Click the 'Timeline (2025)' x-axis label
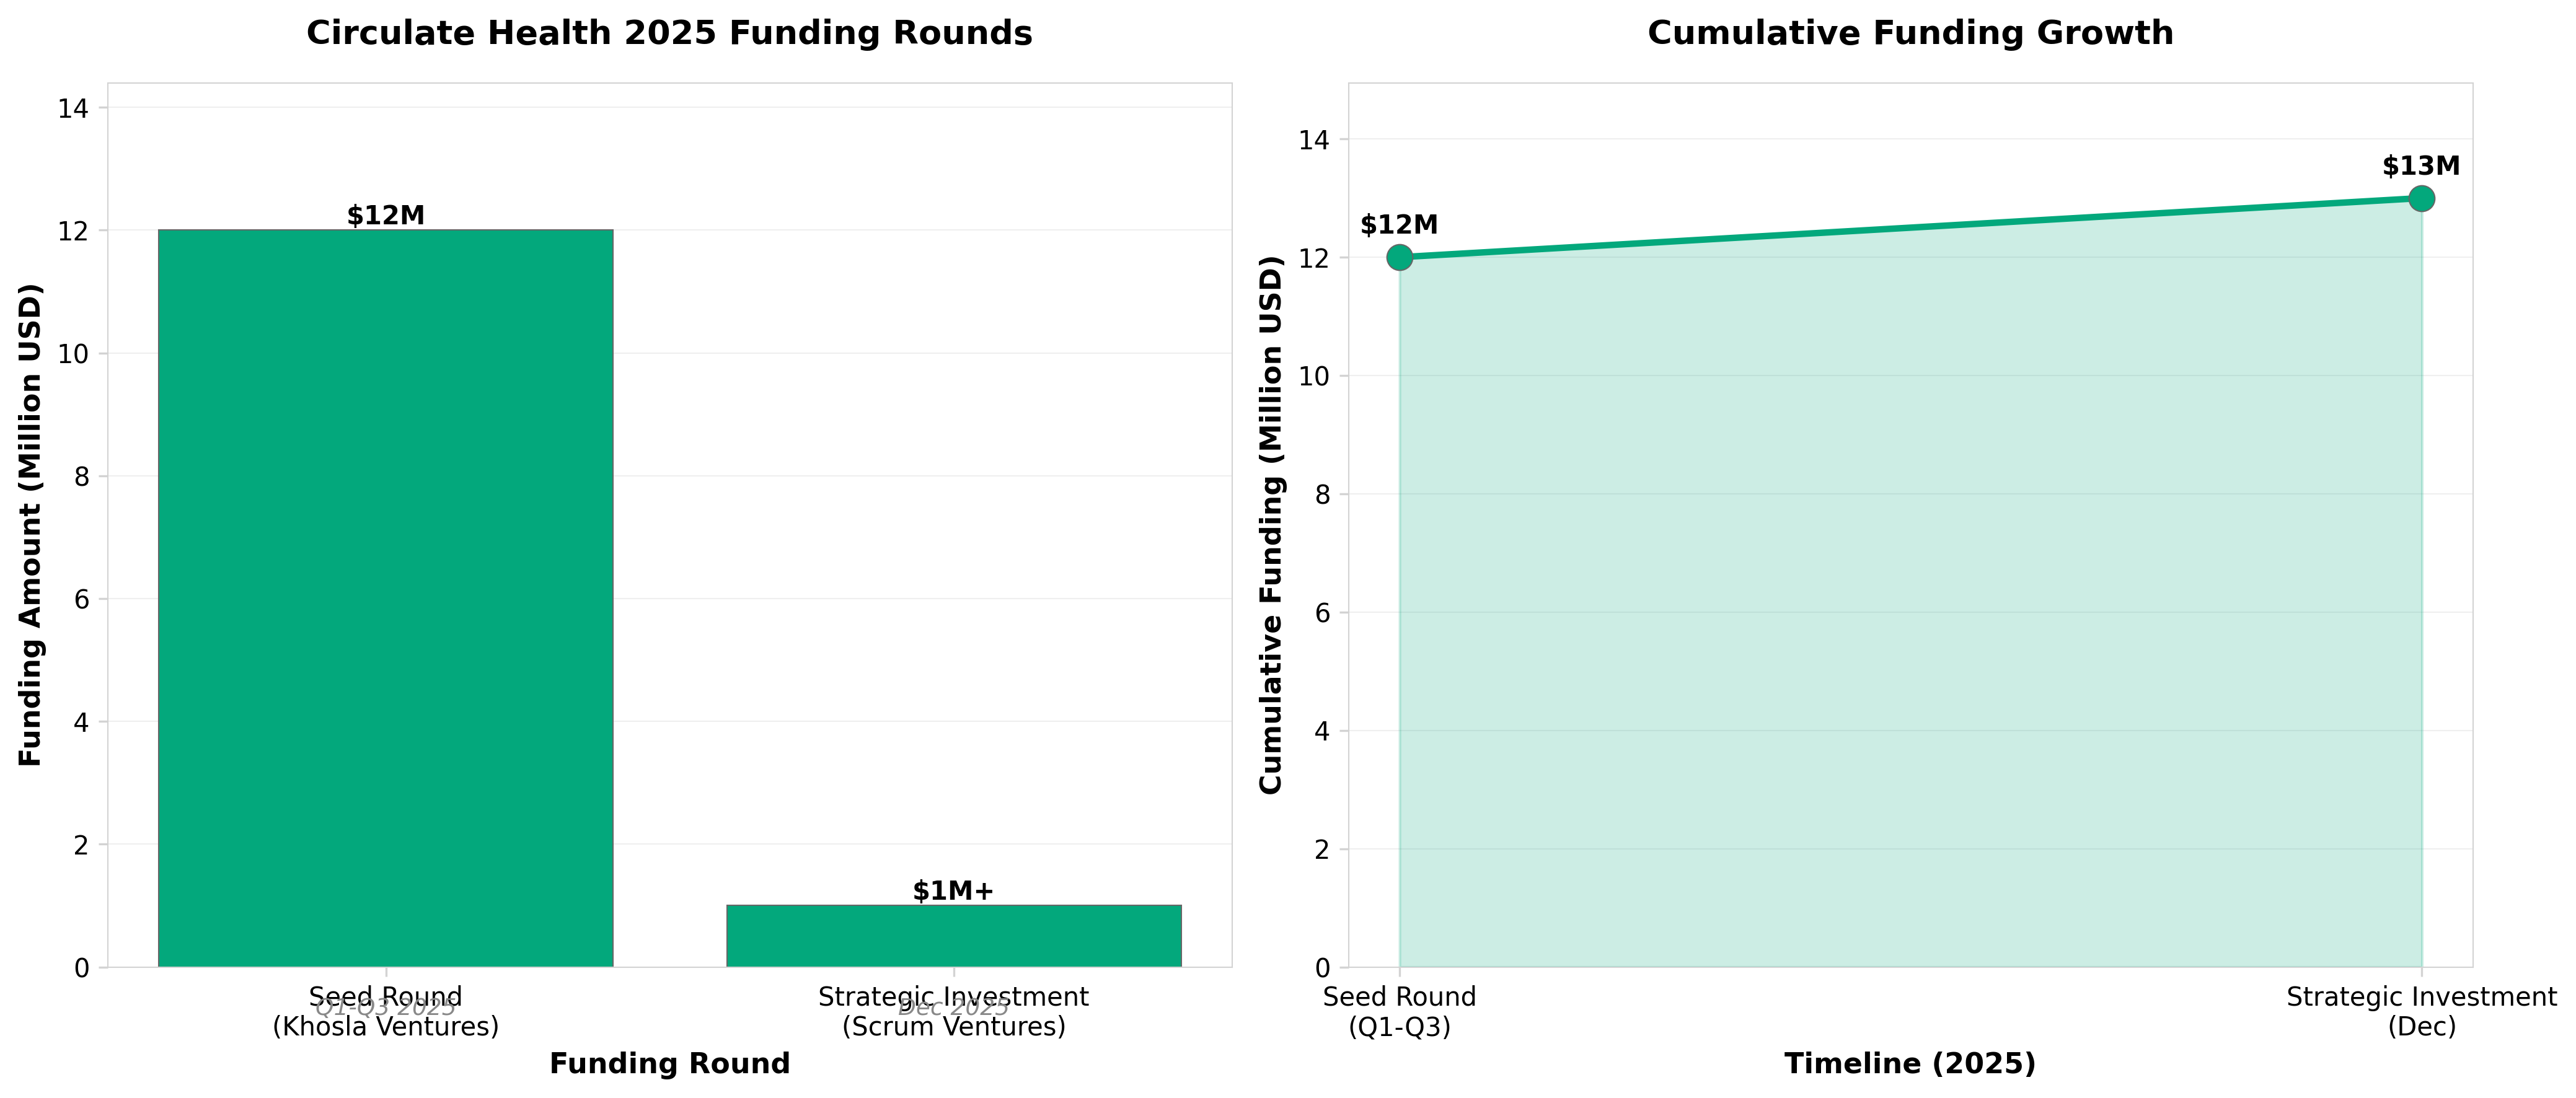 tap(1910, 1063)
